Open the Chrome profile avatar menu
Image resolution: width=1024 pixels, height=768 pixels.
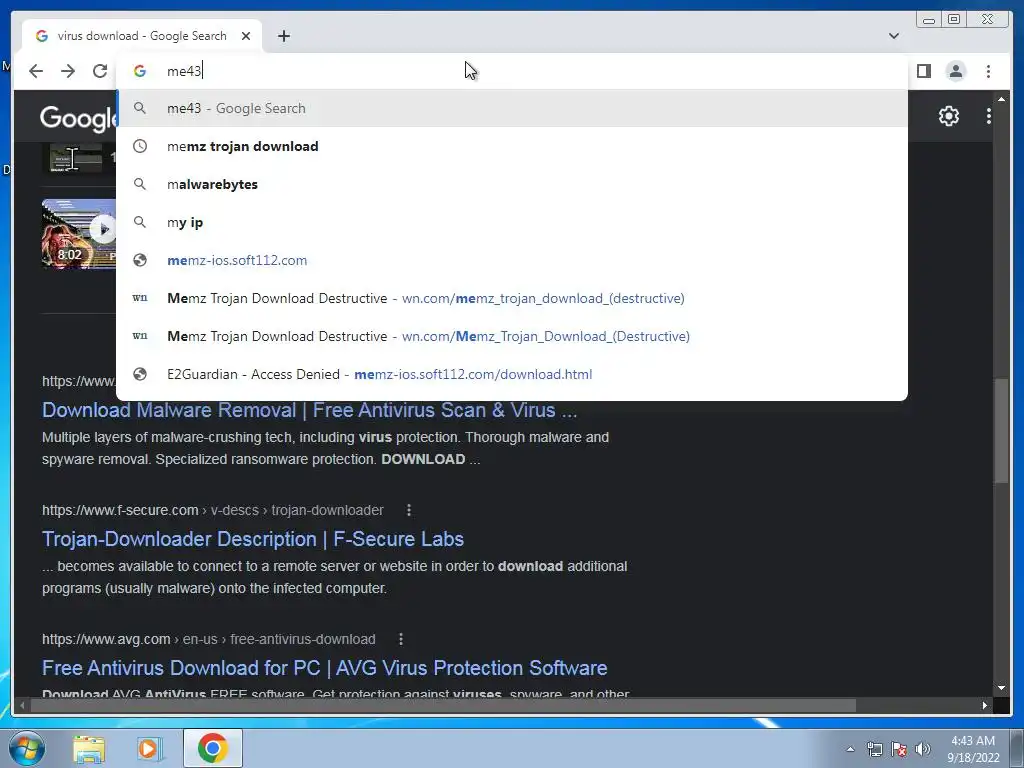click(x=955, y=71)
